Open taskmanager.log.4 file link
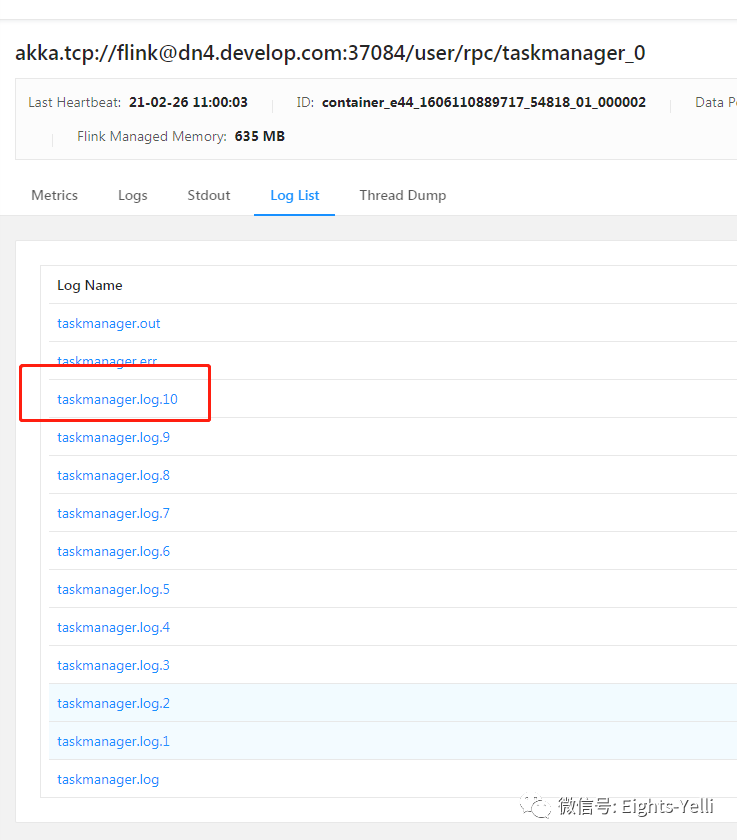Viewport: 737px width, 840px height. click(114, 628)
